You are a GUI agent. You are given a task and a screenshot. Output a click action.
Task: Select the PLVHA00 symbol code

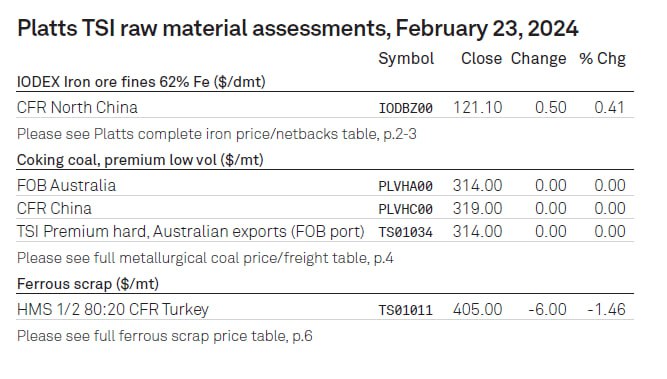pos(405,186)
